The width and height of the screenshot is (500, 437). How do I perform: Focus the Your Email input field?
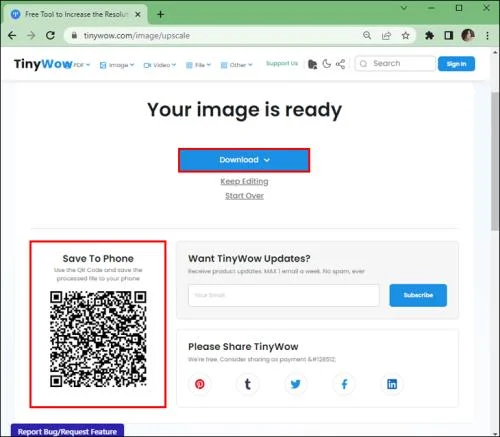pos(284,295)
